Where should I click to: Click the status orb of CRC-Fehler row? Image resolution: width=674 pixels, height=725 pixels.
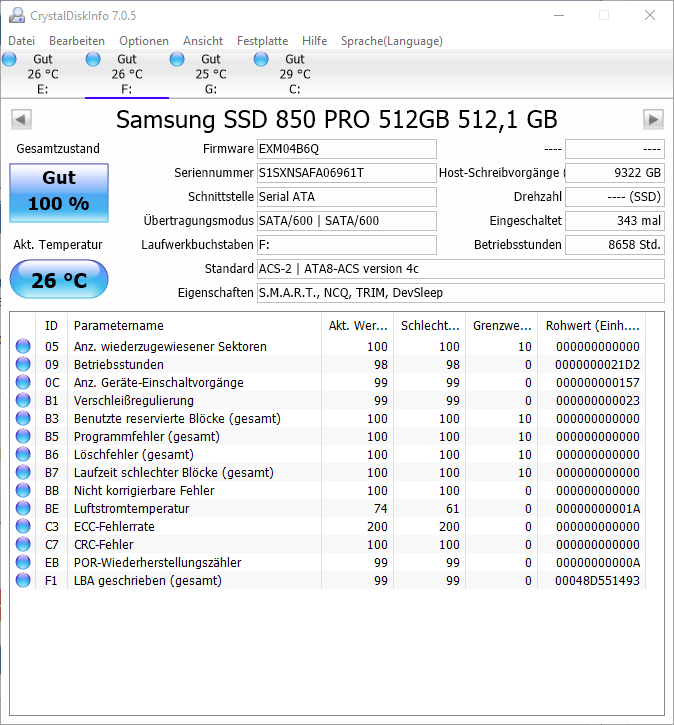coord(23,544)
